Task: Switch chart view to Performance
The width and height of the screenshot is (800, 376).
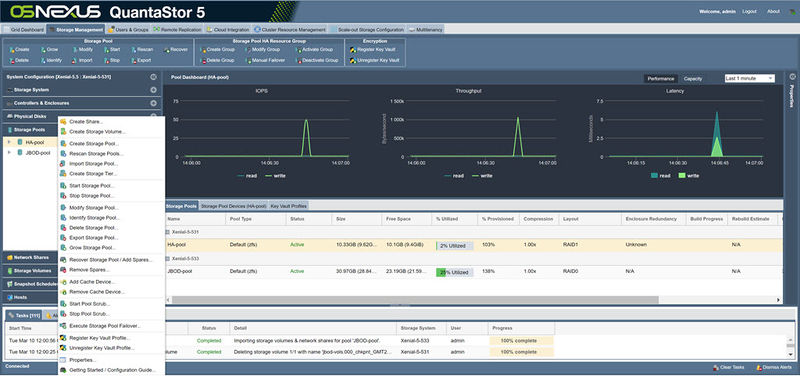Action: click(661, 79)
